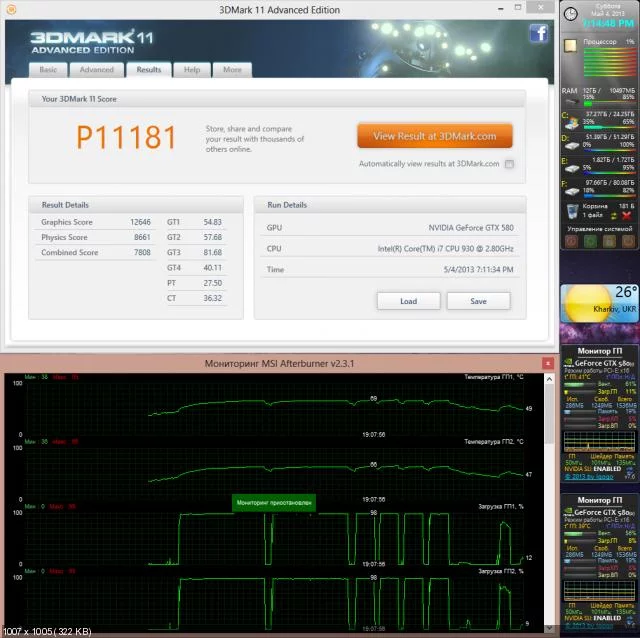Click the 26° temperature in weather gadget

[626, 292]
